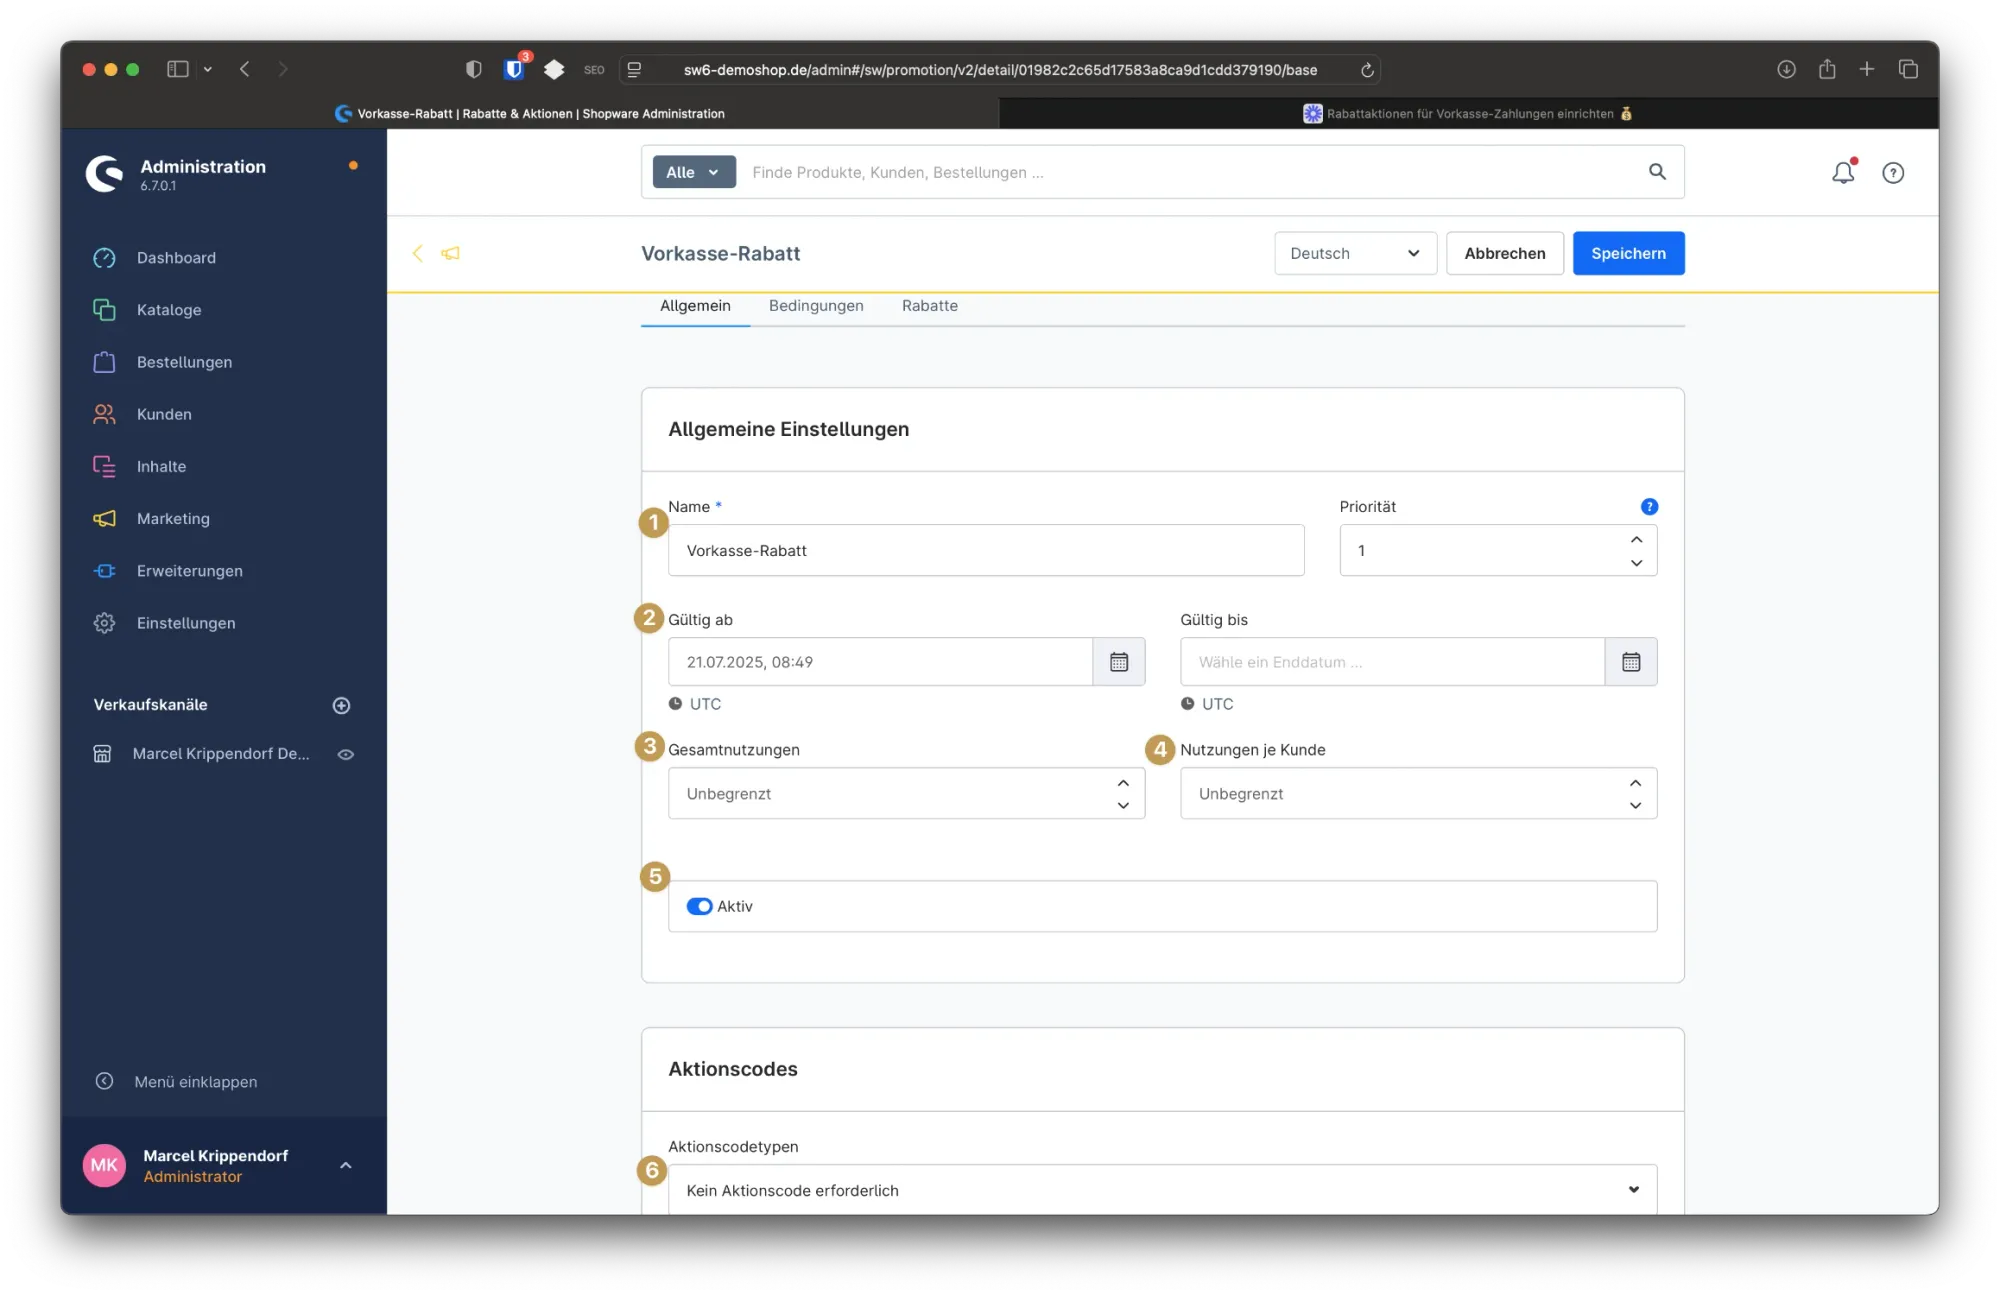Click the Speichern button
Image resolution: width=2000 pixels, height=1295 pixels.
pos(1627,253)
